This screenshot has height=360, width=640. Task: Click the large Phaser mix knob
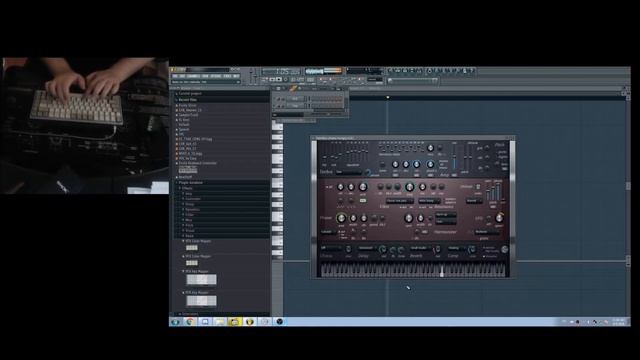point(341,218)
